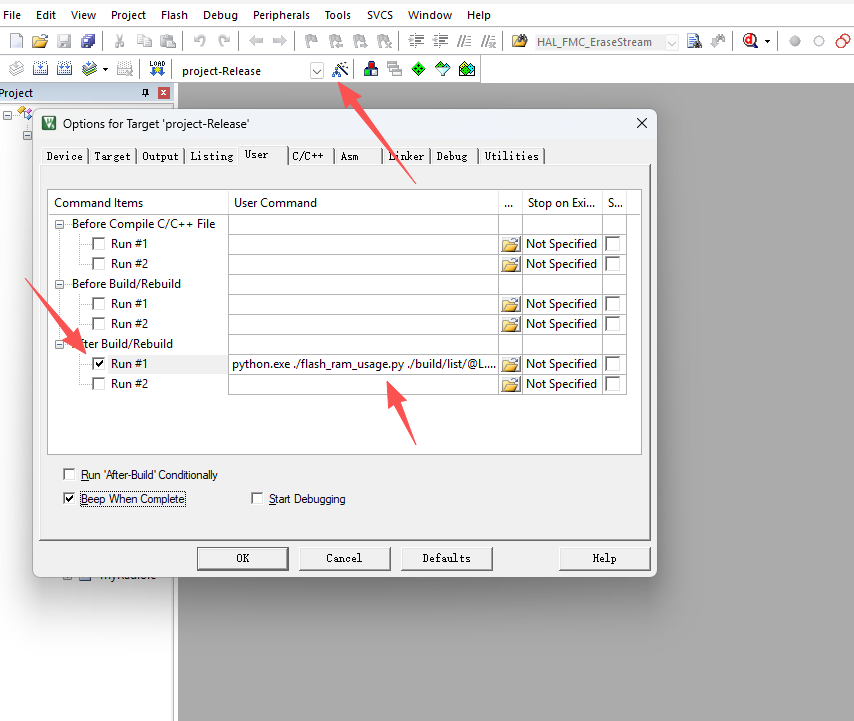Open the Peripherals menu

(x=281, y=15)
